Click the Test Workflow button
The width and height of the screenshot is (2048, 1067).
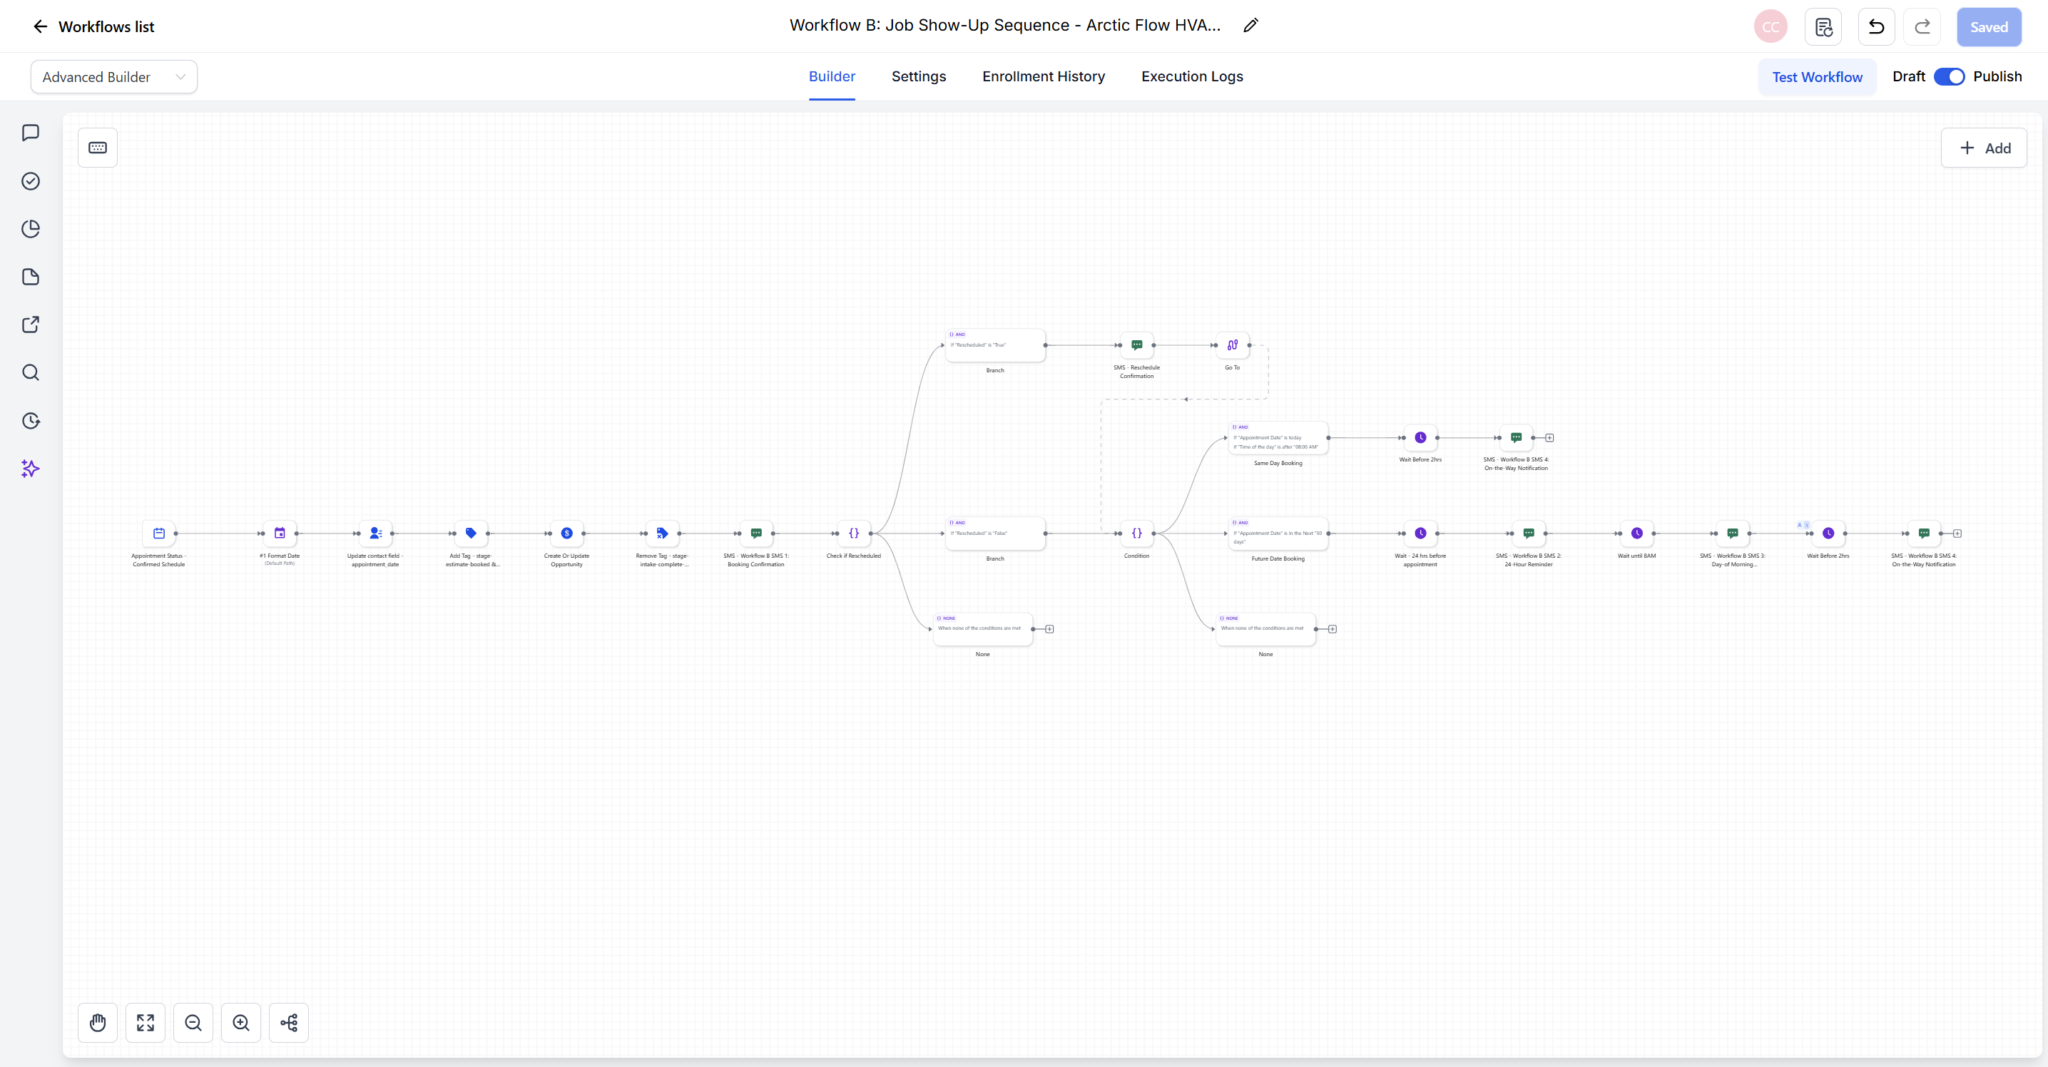coord(1817,77)
